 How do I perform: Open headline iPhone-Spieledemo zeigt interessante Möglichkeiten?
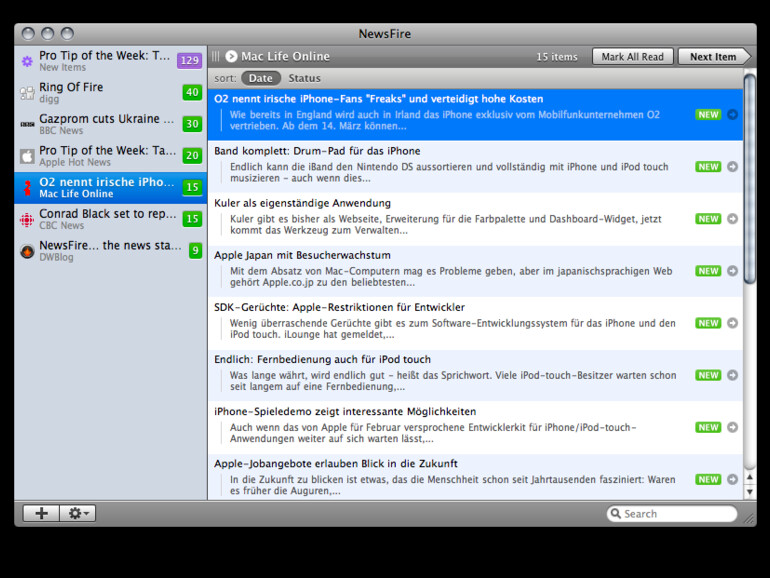click(x=345, y=411)
